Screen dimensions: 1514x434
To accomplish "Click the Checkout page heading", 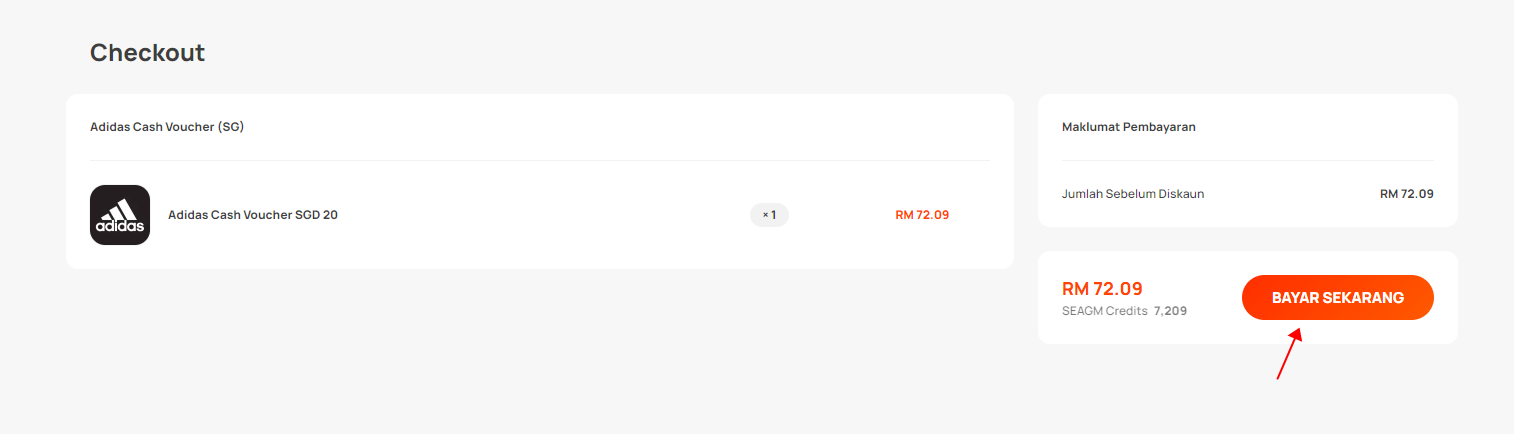I will click(147, 52).
